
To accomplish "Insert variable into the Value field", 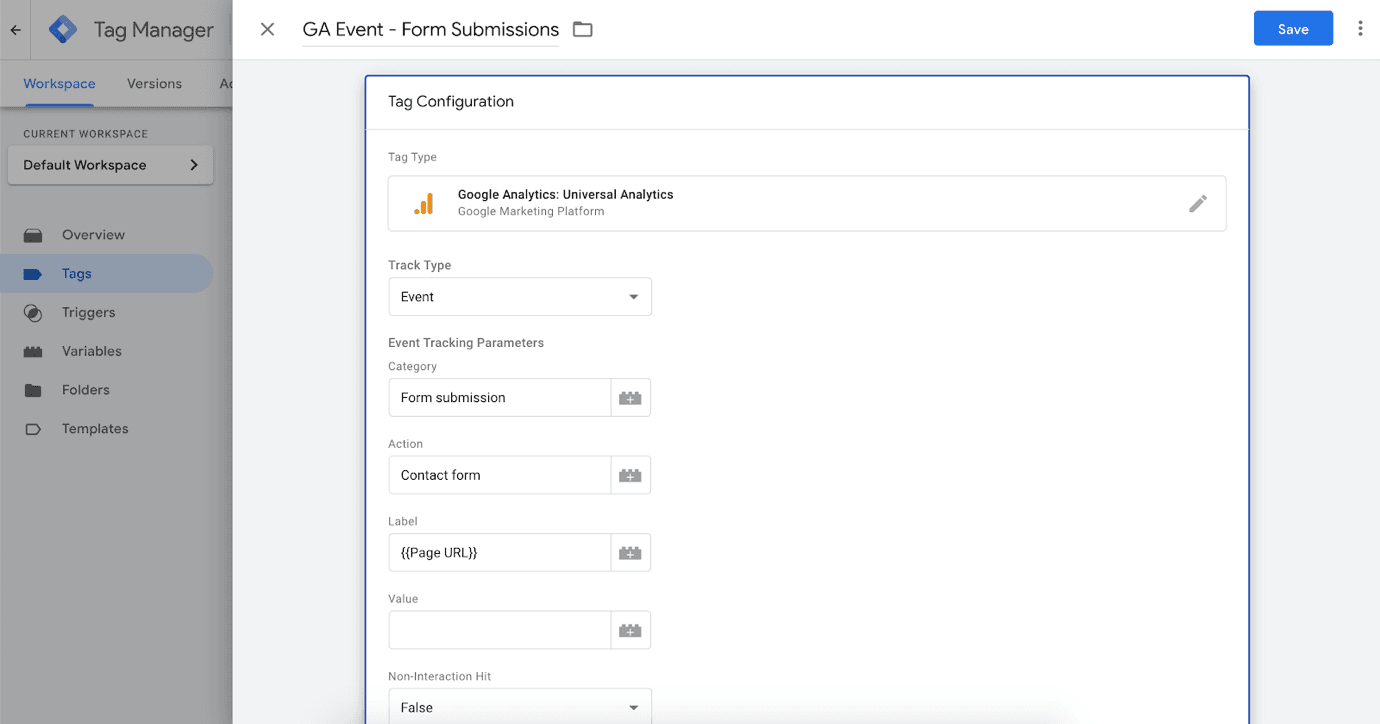I will point(630,630).
